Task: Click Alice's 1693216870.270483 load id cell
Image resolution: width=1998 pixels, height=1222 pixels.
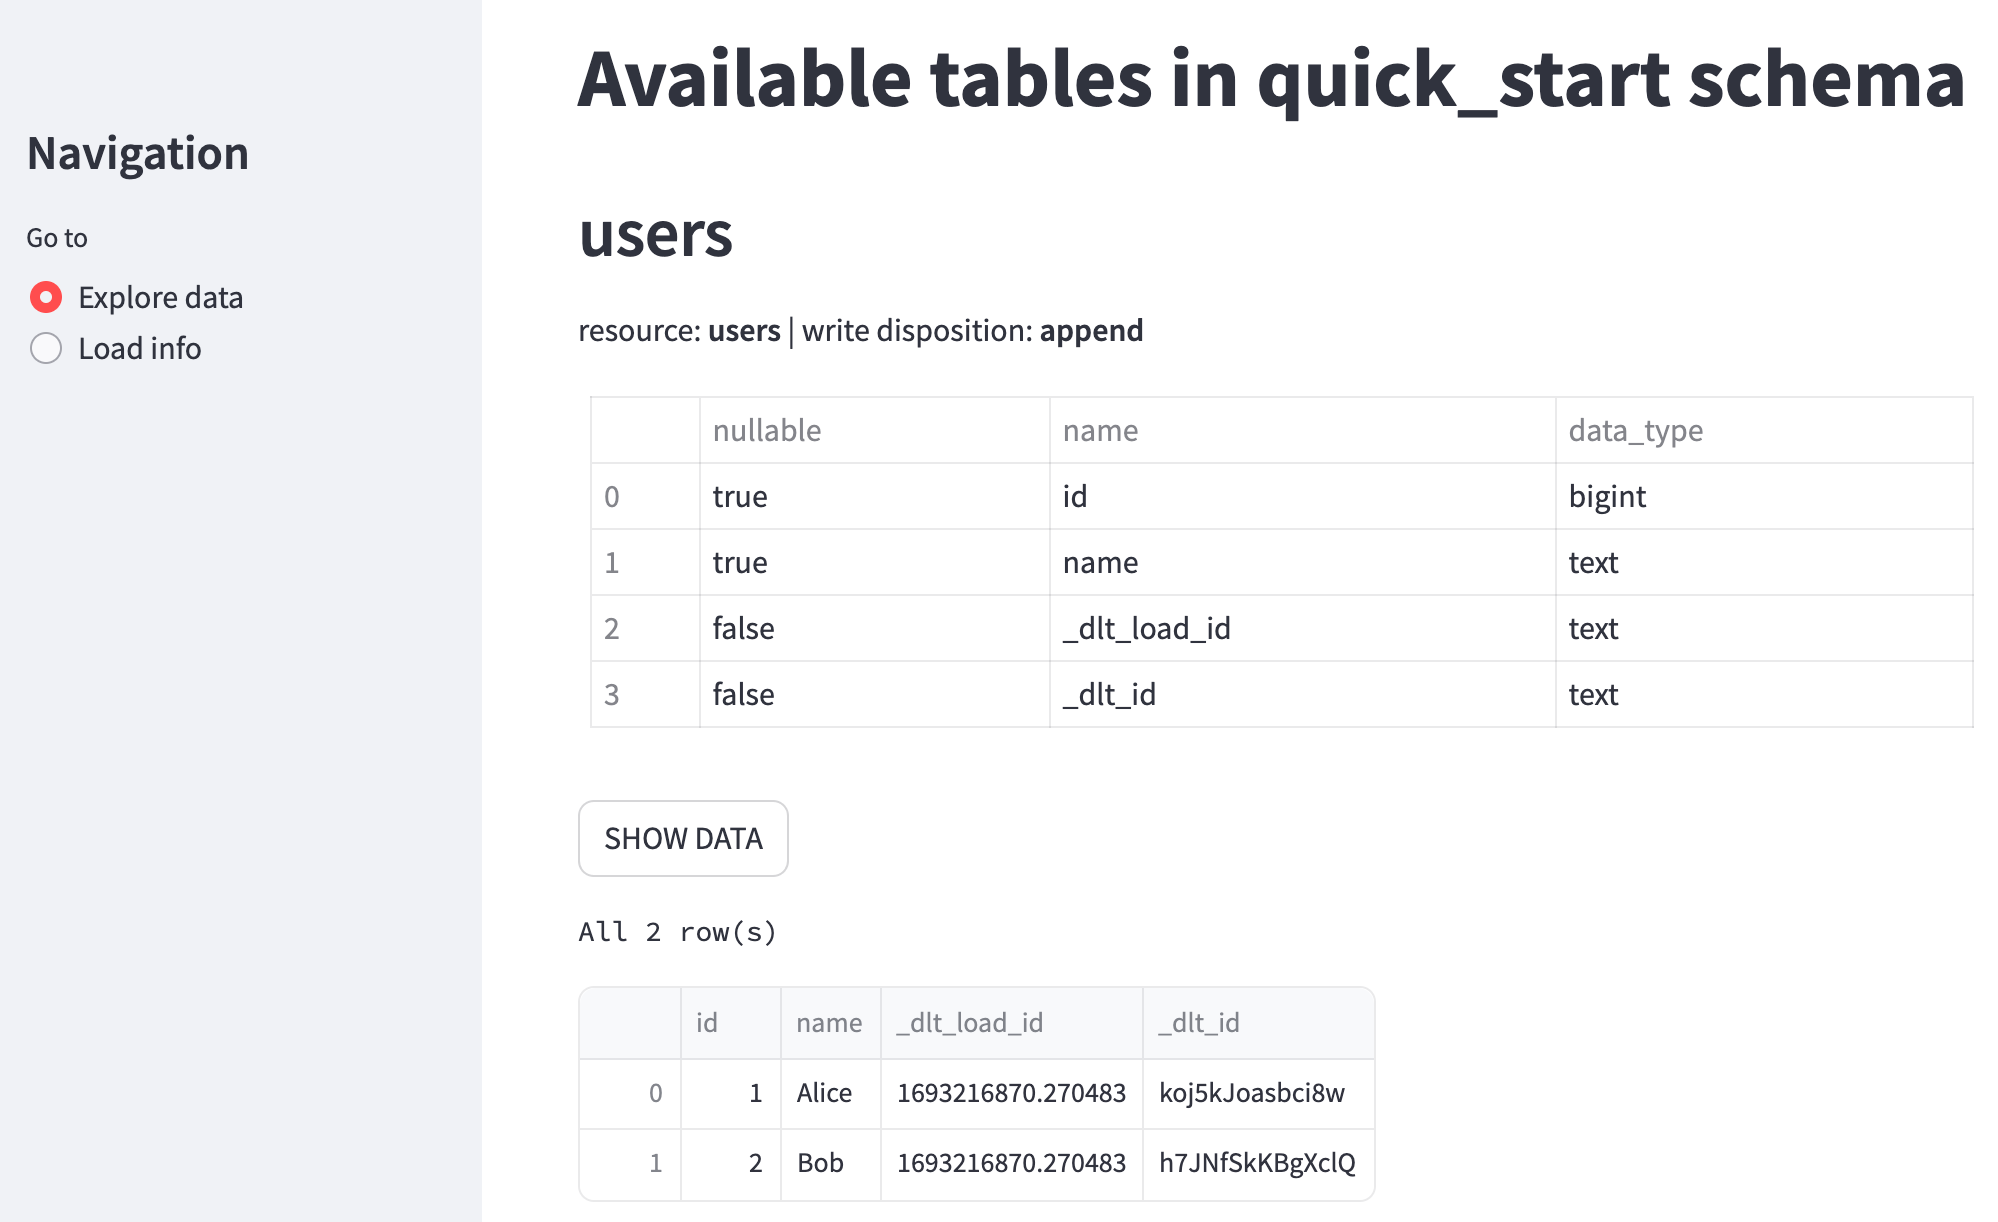Action: [1011, 1093]
